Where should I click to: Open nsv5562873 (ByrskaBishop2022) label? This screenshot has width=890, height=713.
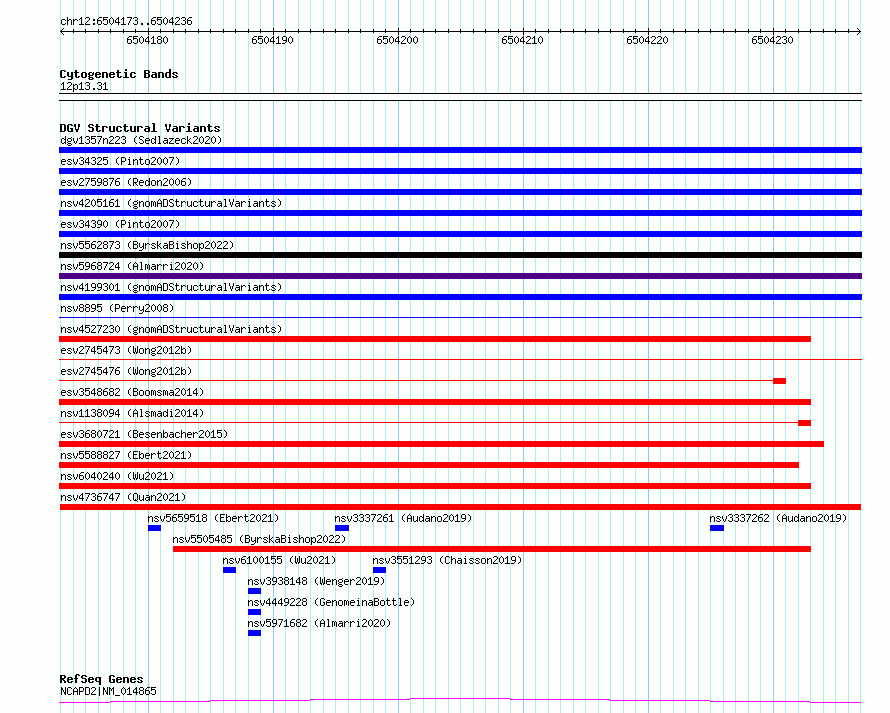147,245
